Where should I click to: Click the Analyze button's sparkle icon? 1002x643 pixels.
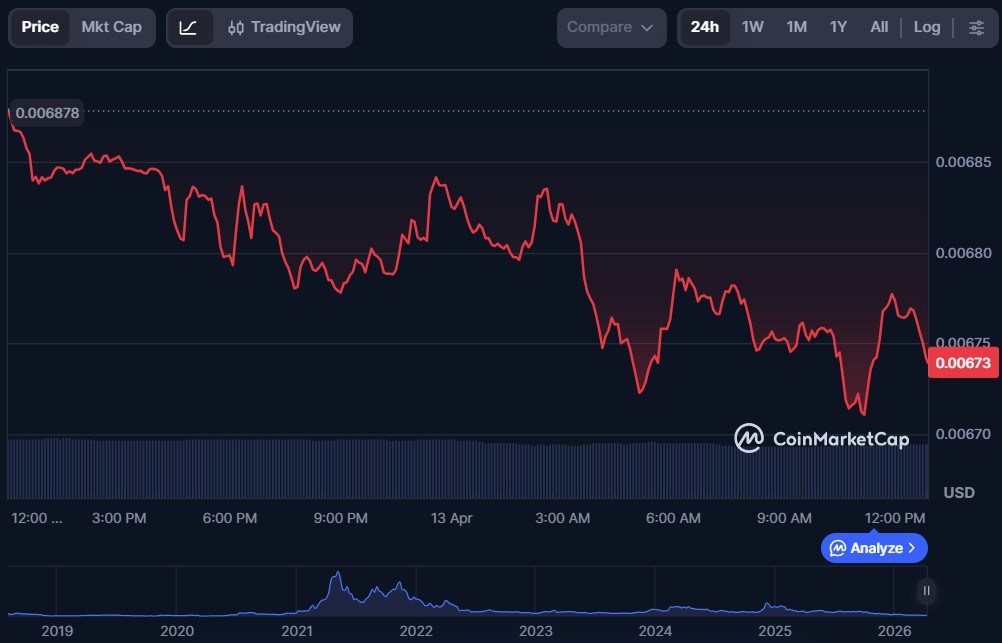838,548
